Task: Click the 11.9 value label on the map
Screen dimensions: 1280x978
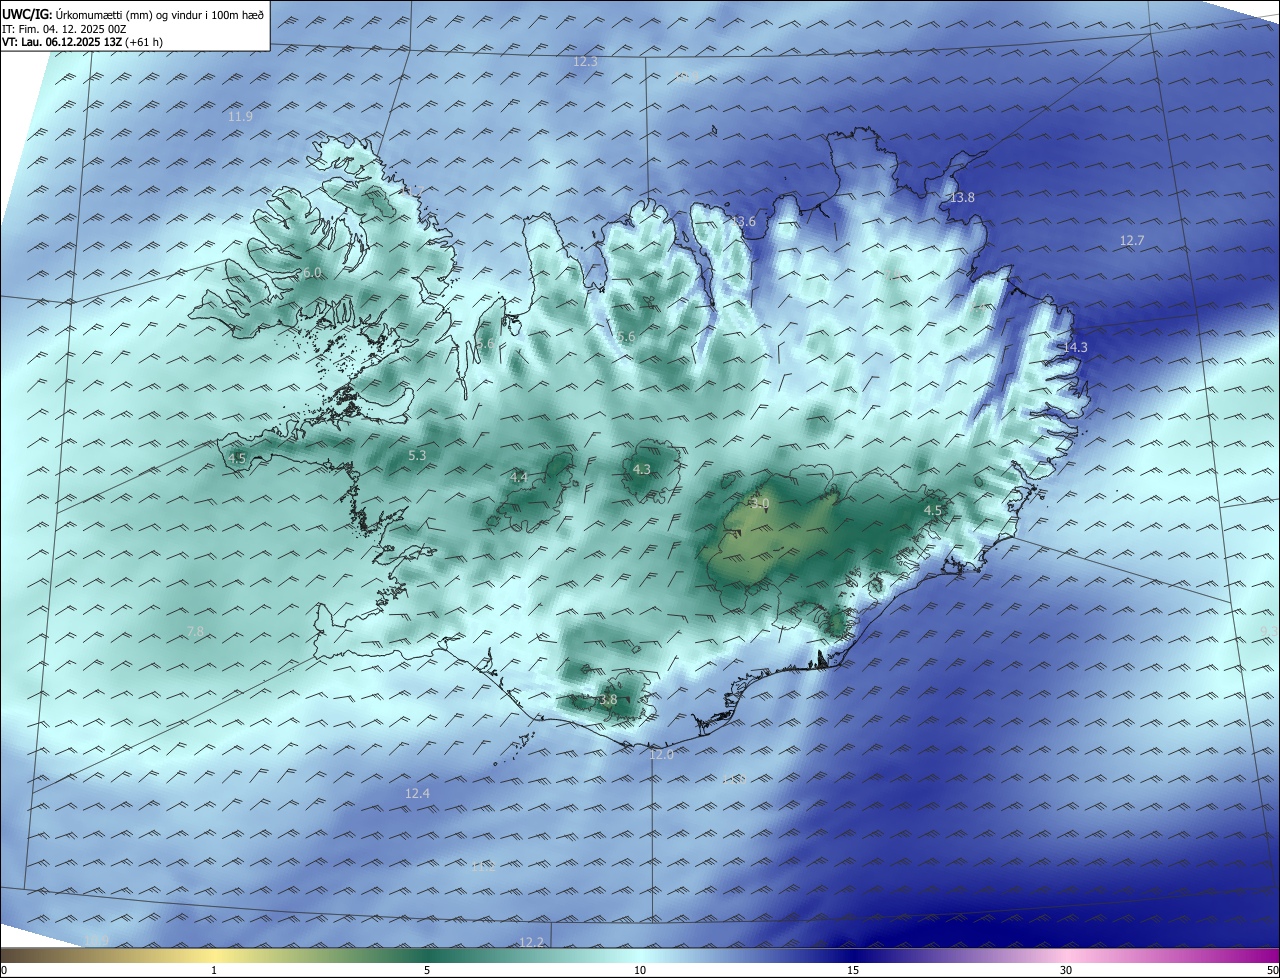Action: (240, 117)
